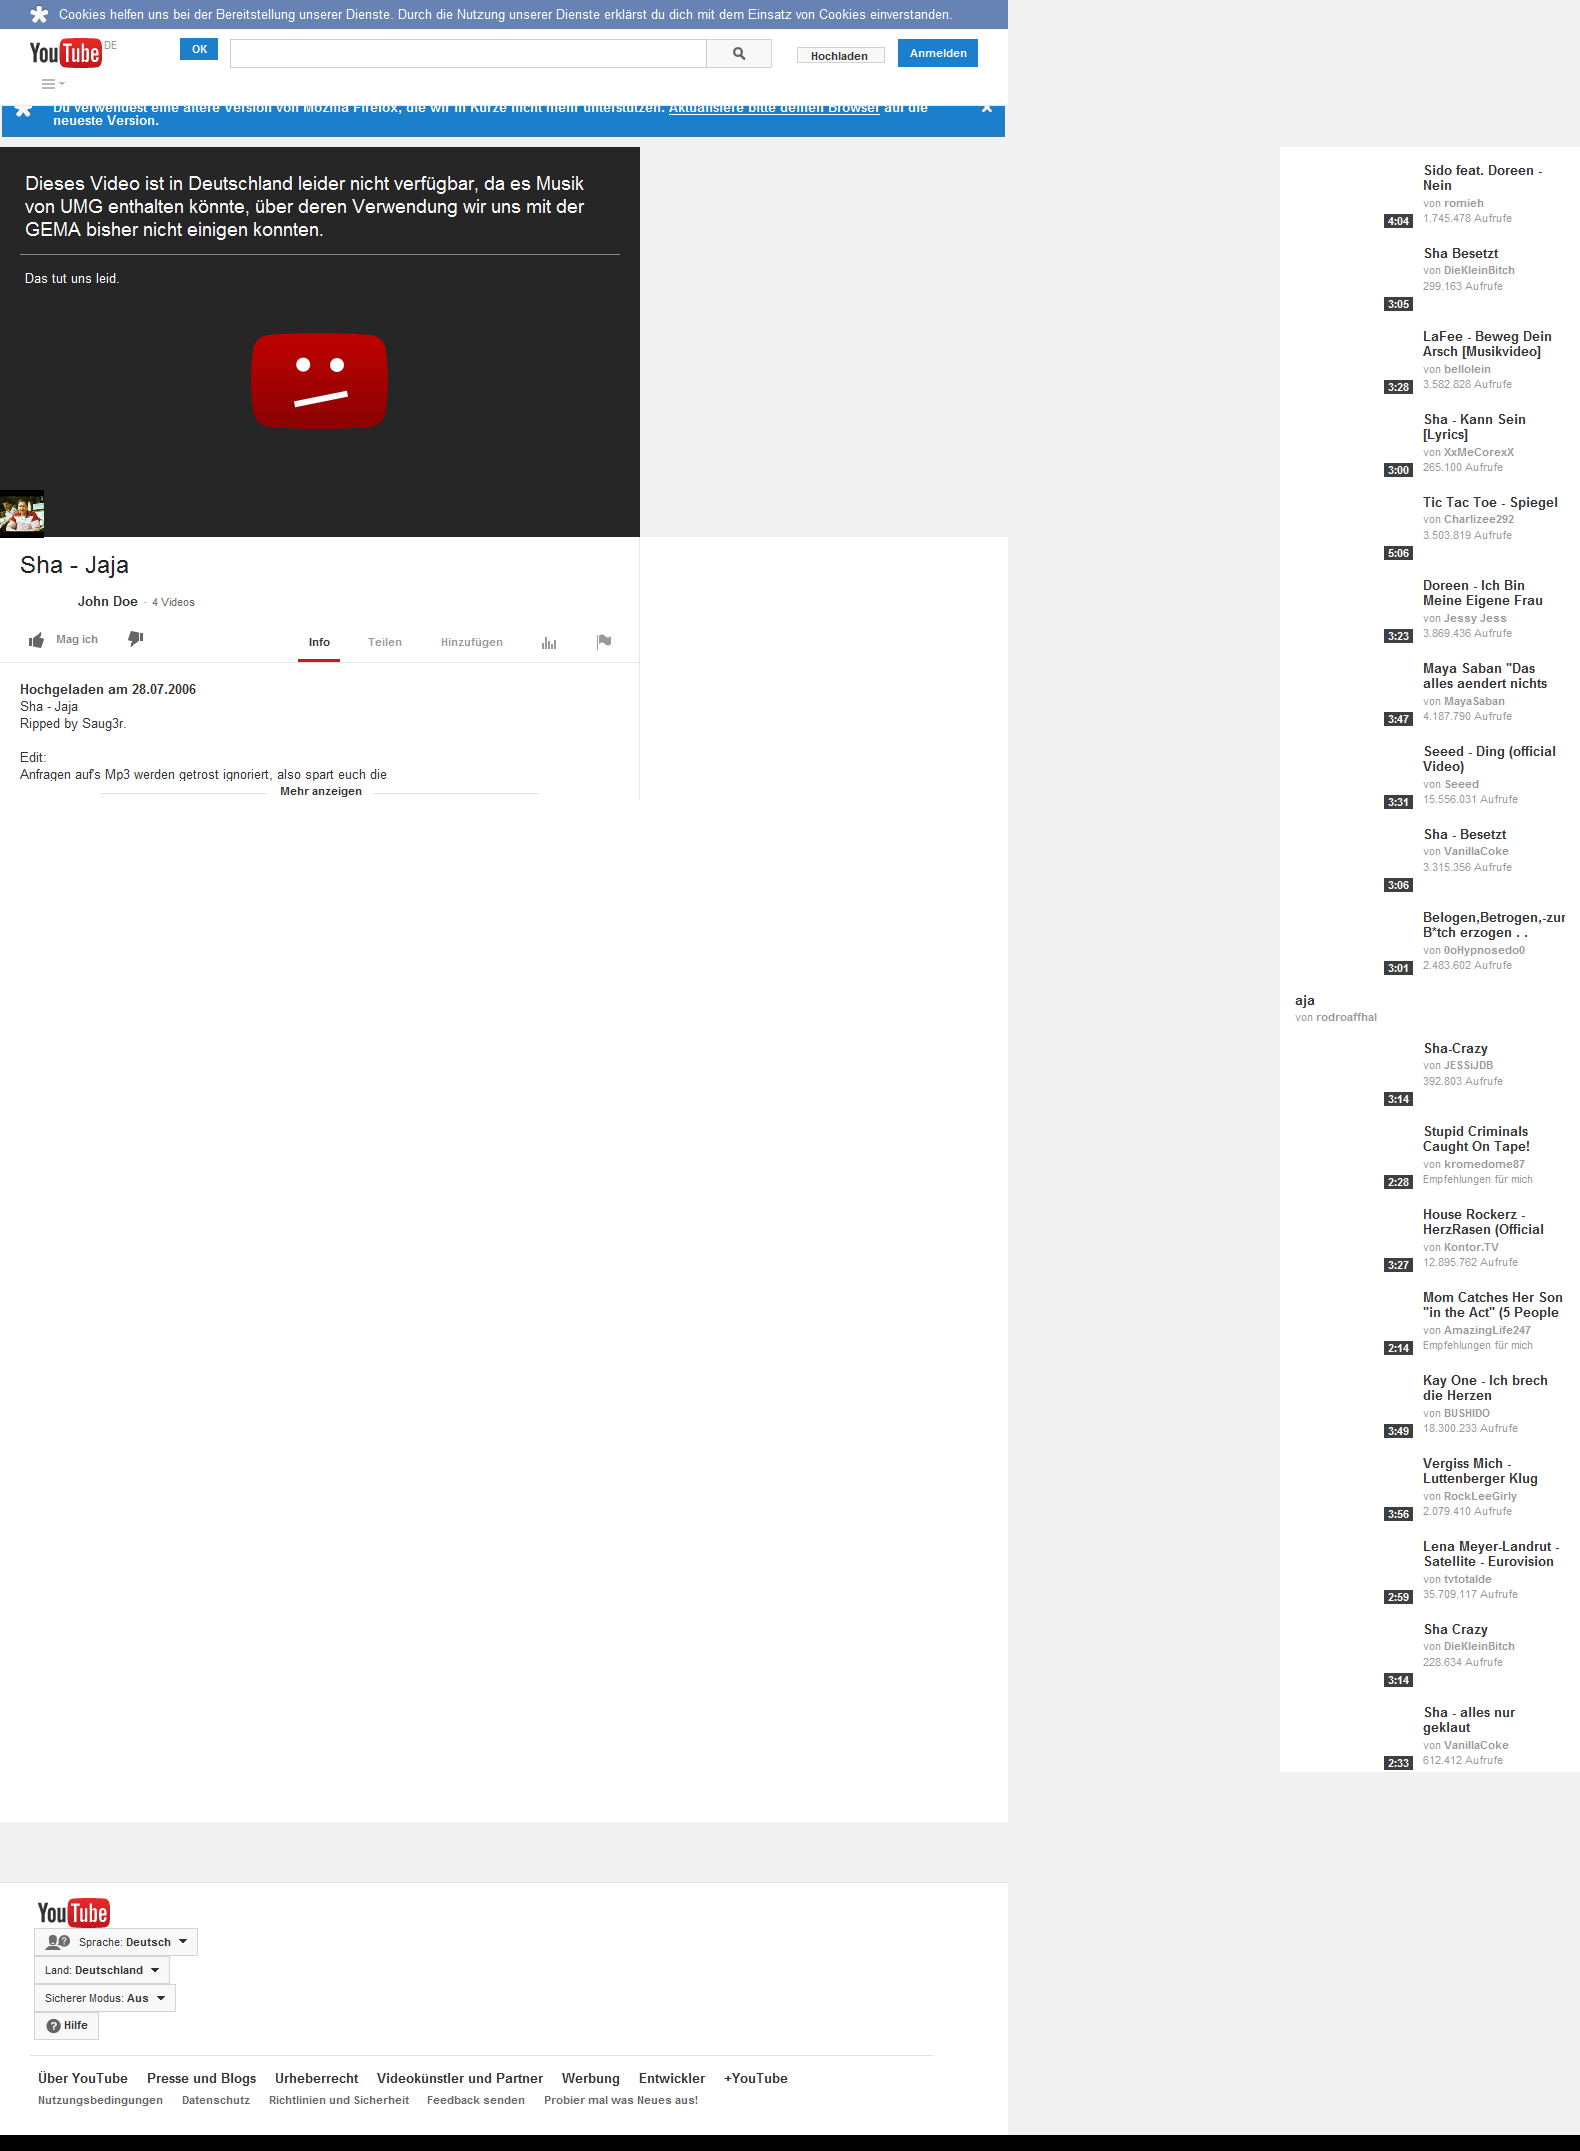Open 'Sha - Besetzt' by VanillaCoke
Image resolution: width=1580 pixels, height=2151 pixels.
click(1465, 834)
